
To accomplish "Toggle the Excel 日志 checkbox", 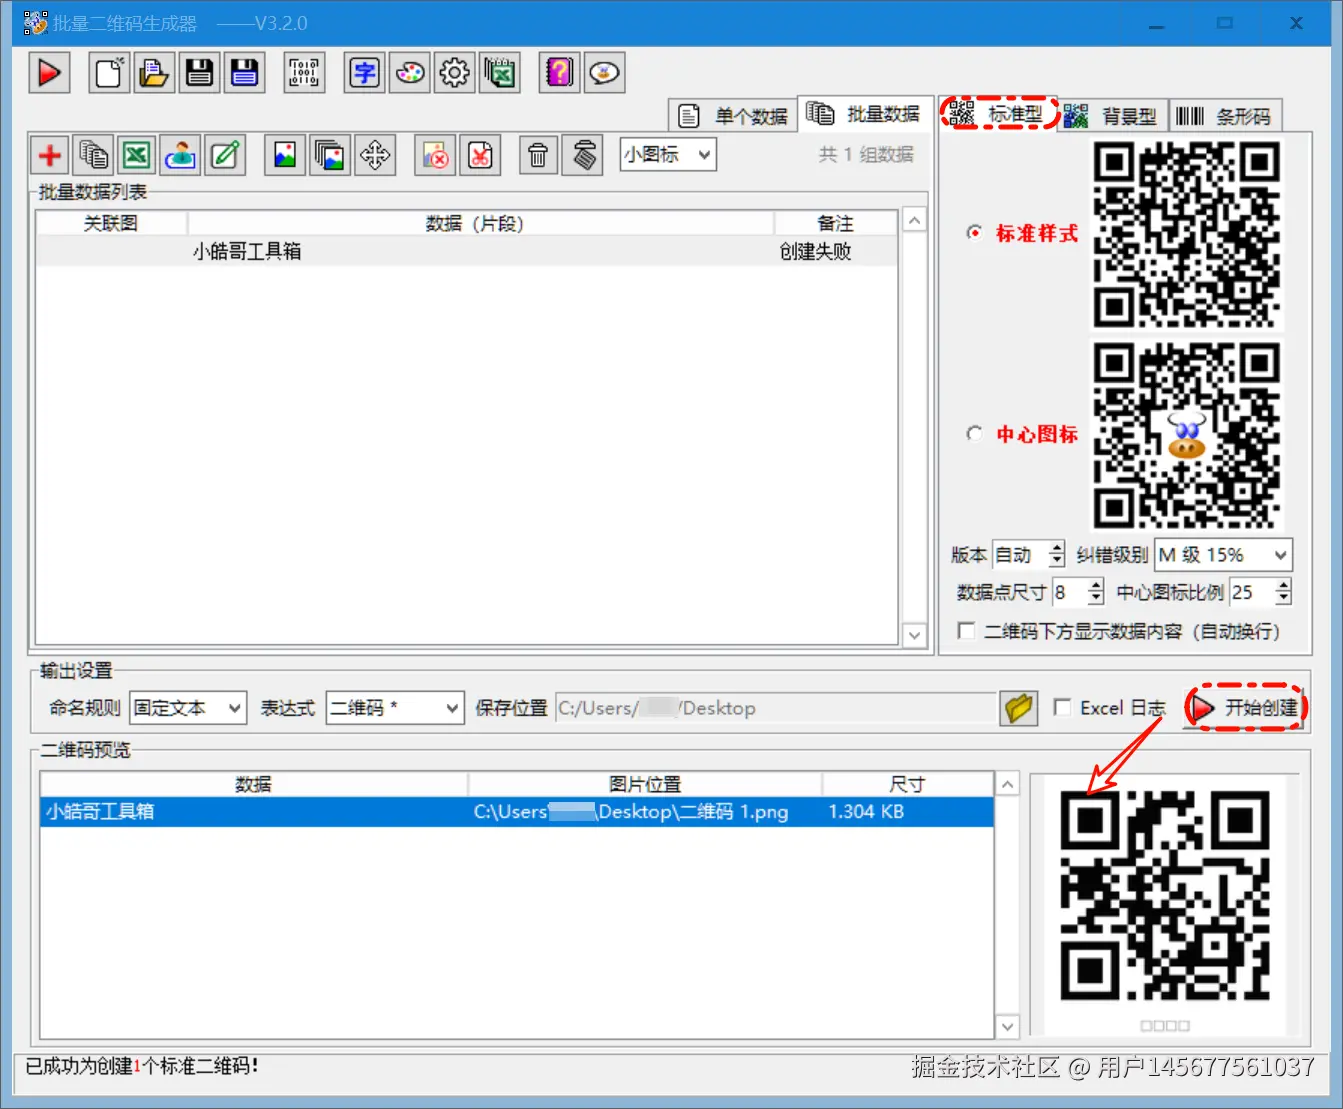I will coord(1062,708).
